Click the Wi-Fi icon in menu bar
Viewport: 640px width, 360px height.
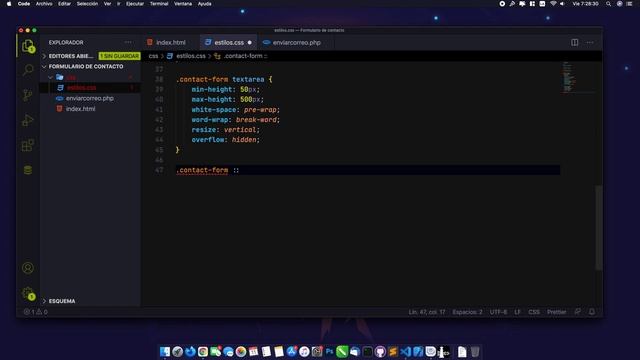tap(553, 4)
